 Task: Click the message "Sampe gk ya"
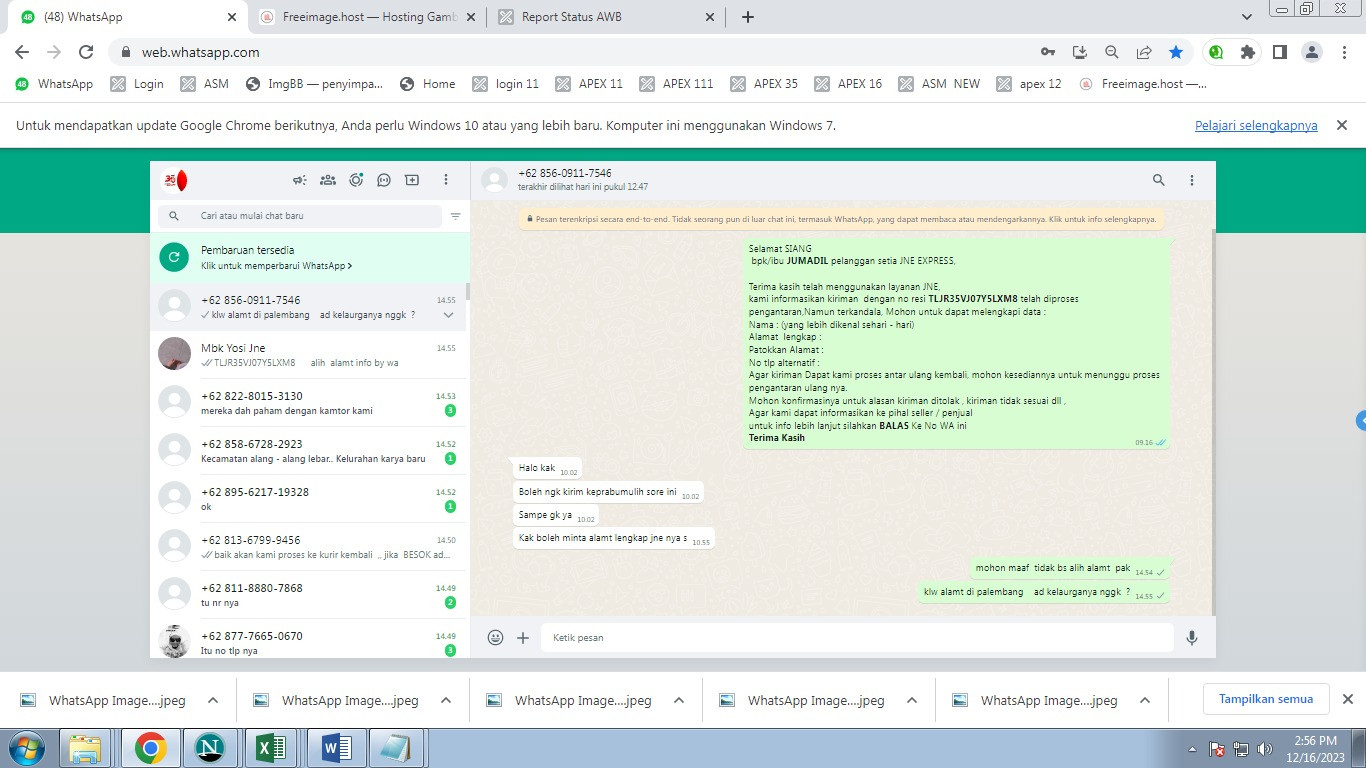tap(556, 516)
